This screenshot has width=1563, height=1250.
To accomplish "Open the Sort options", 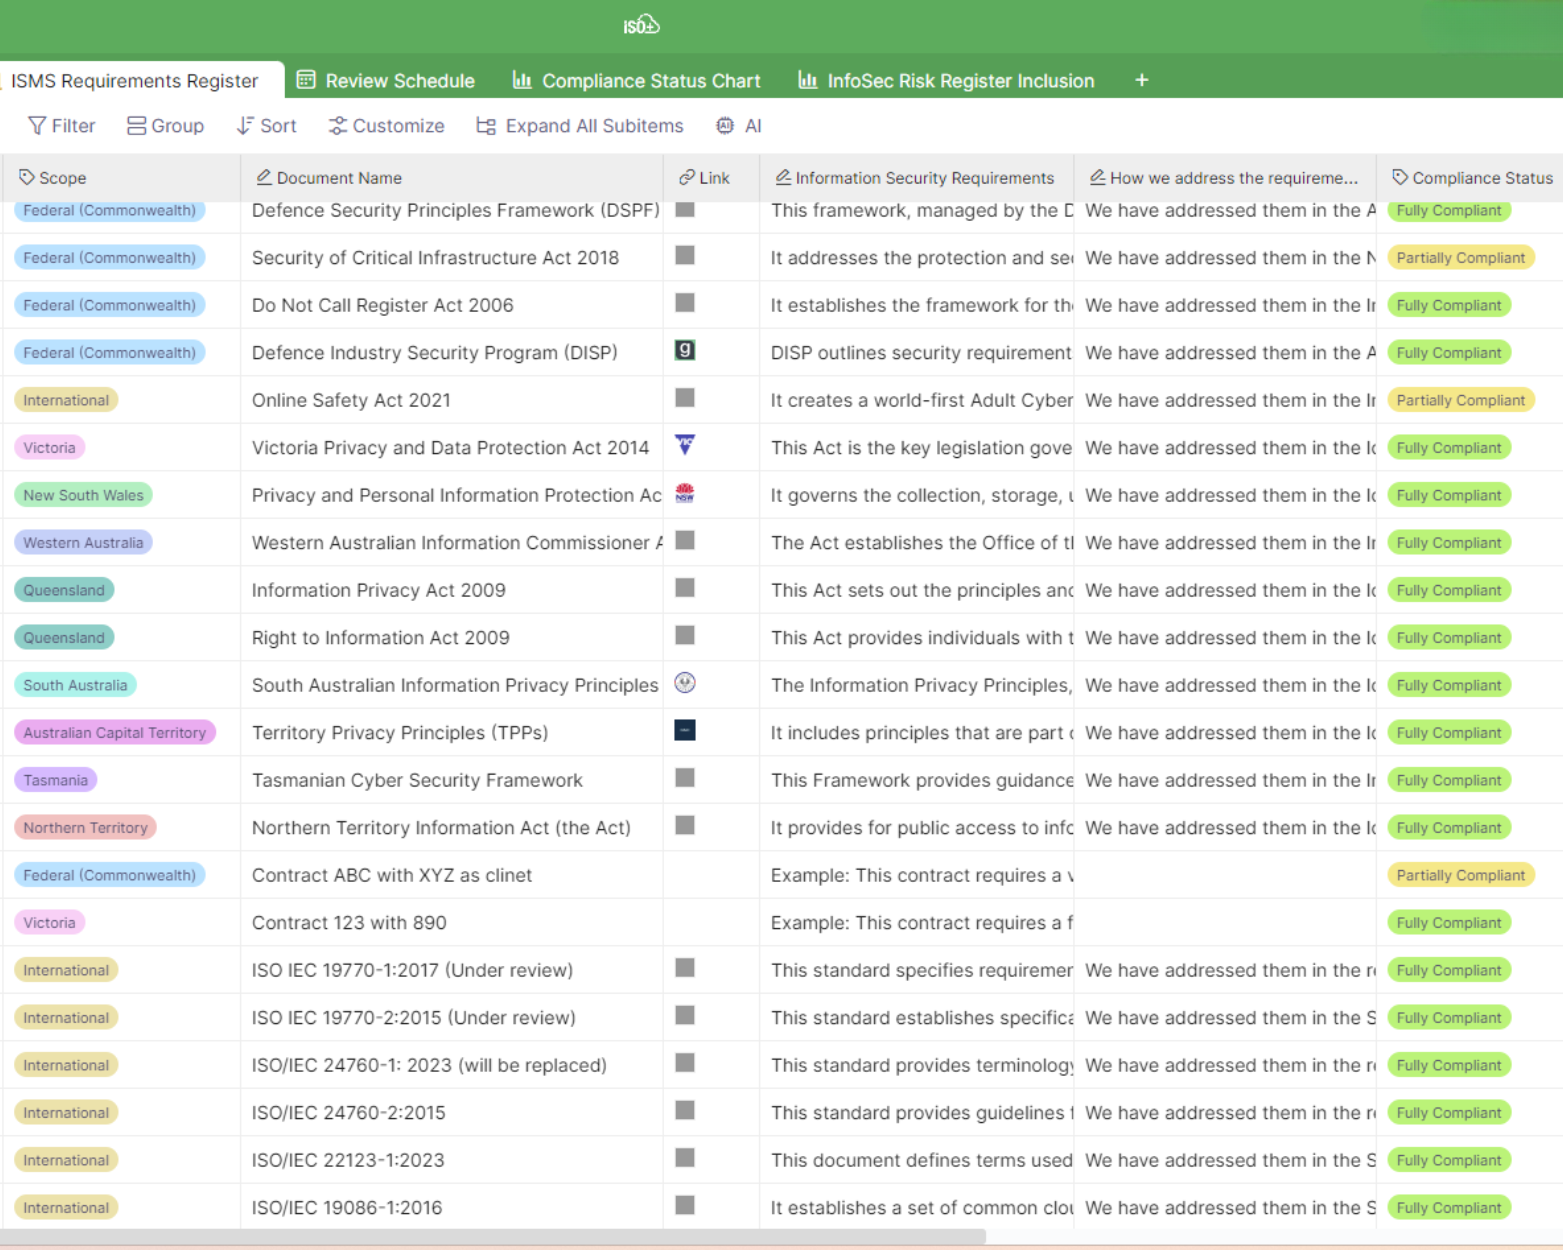I will coord(267,126).
